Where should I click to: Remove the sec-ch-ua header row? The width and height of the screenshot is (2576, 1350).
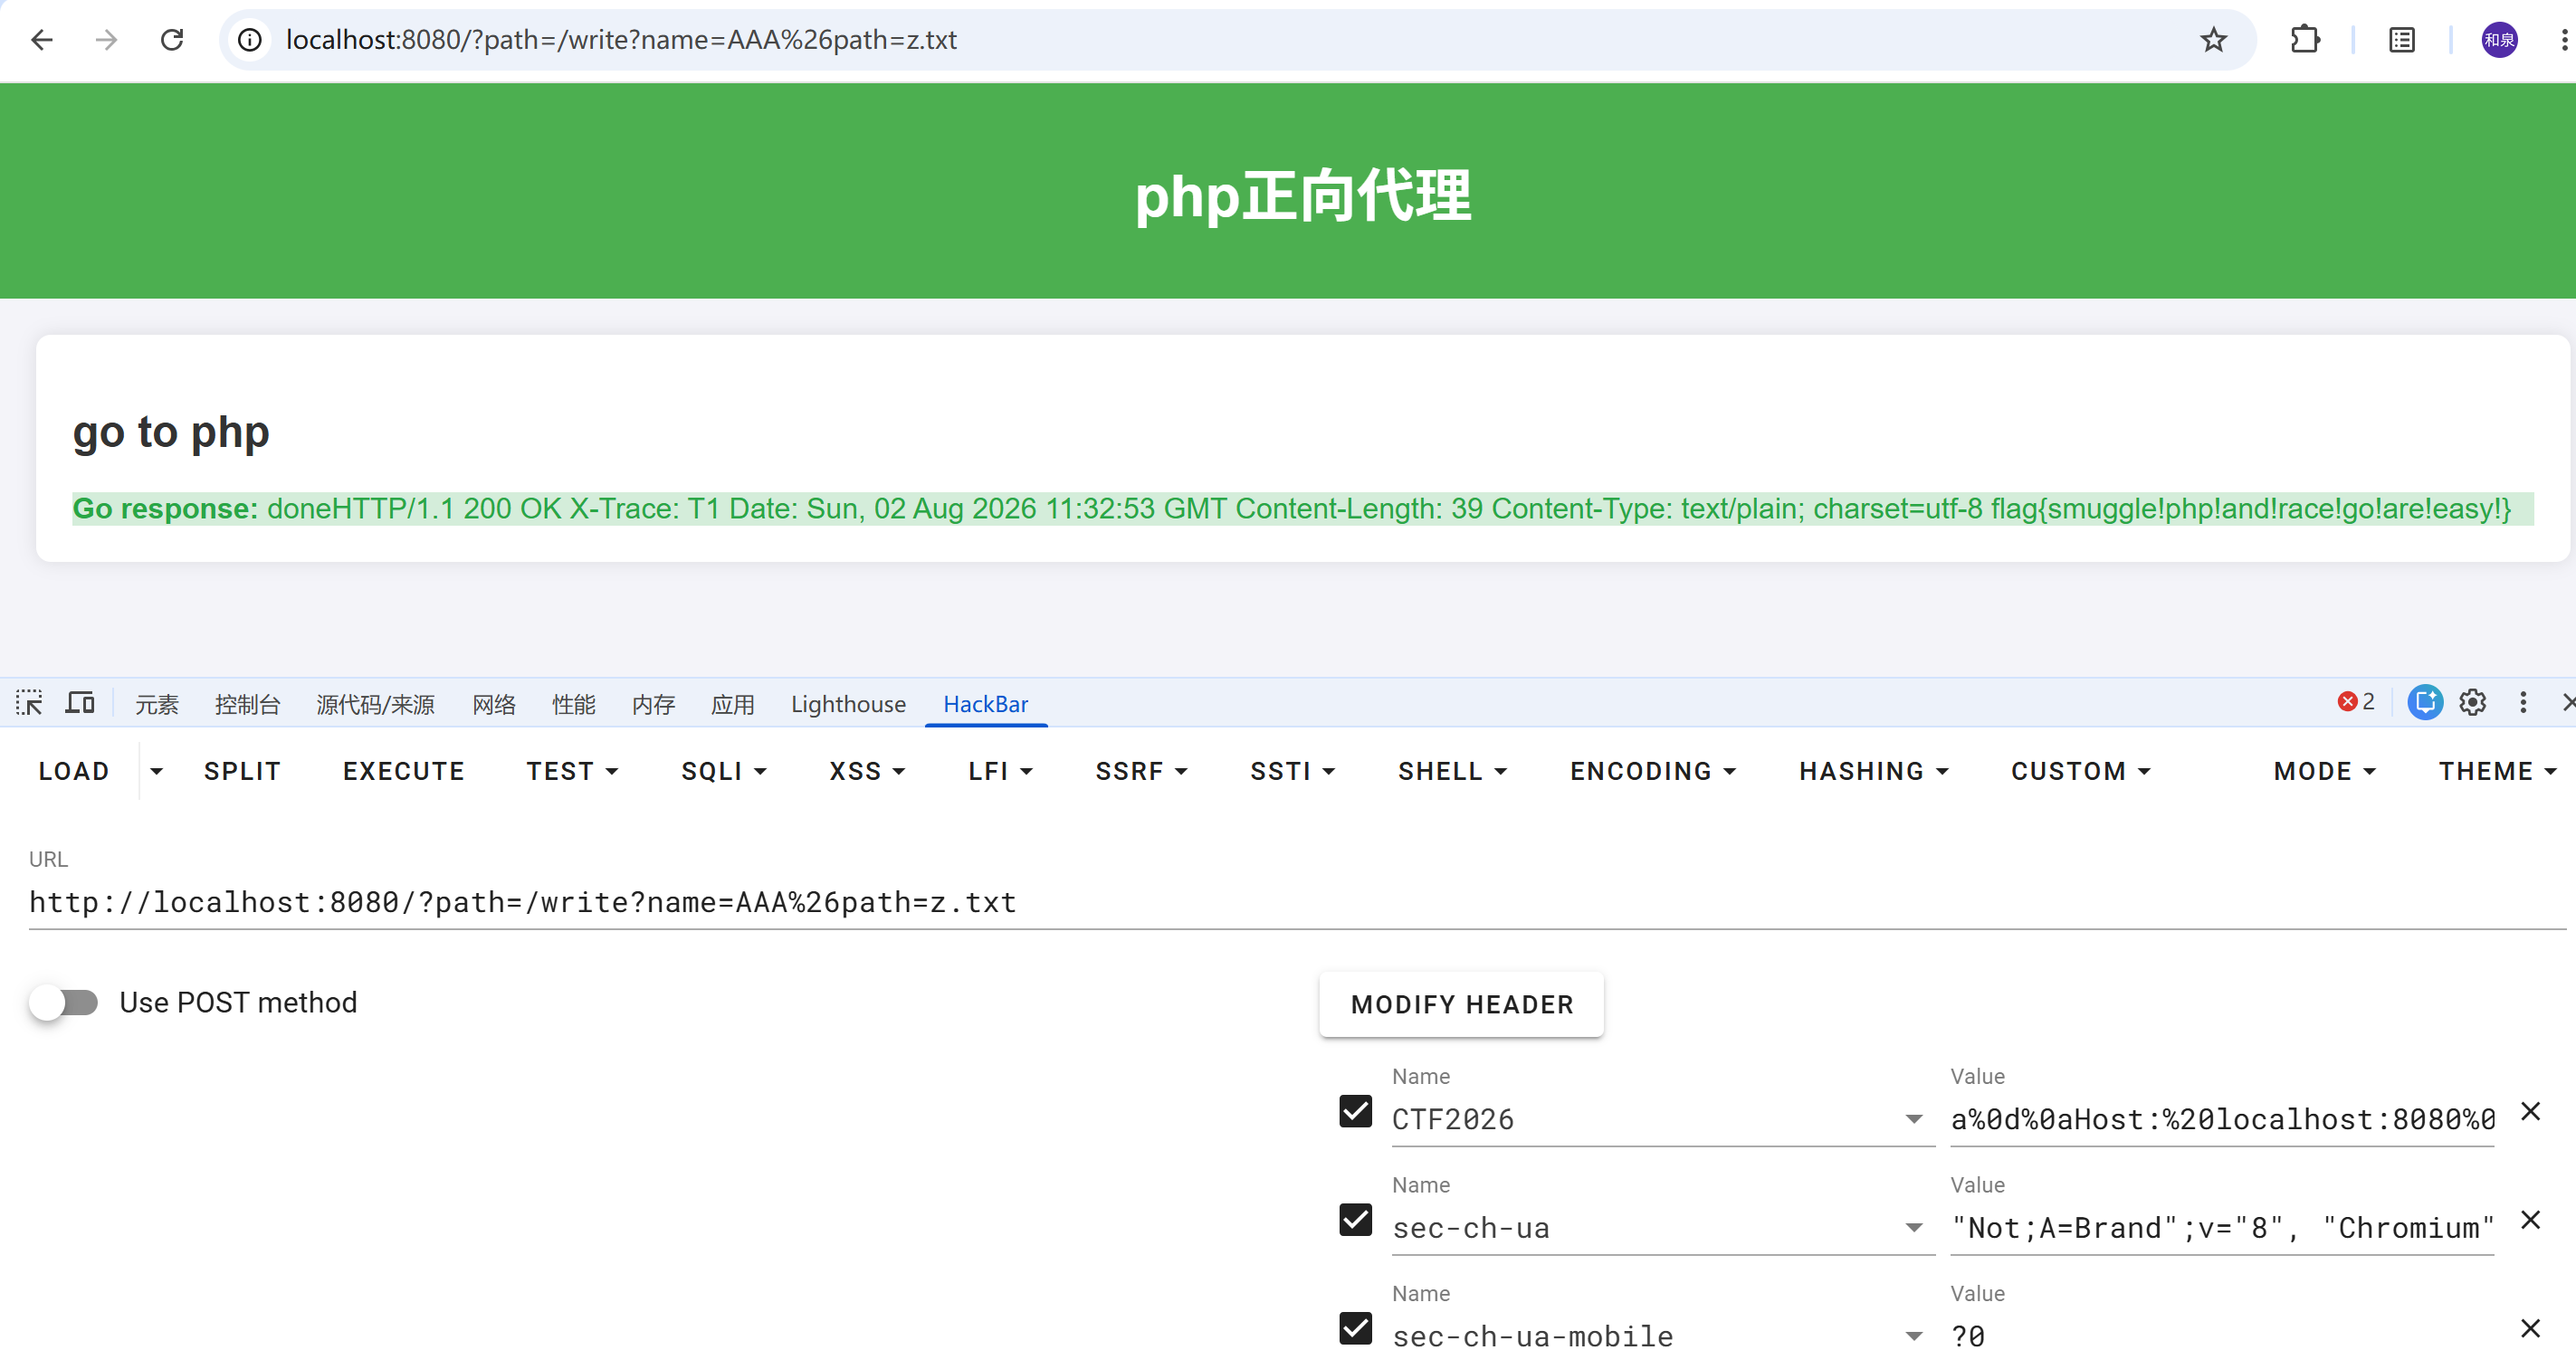coord(2530,1220)
